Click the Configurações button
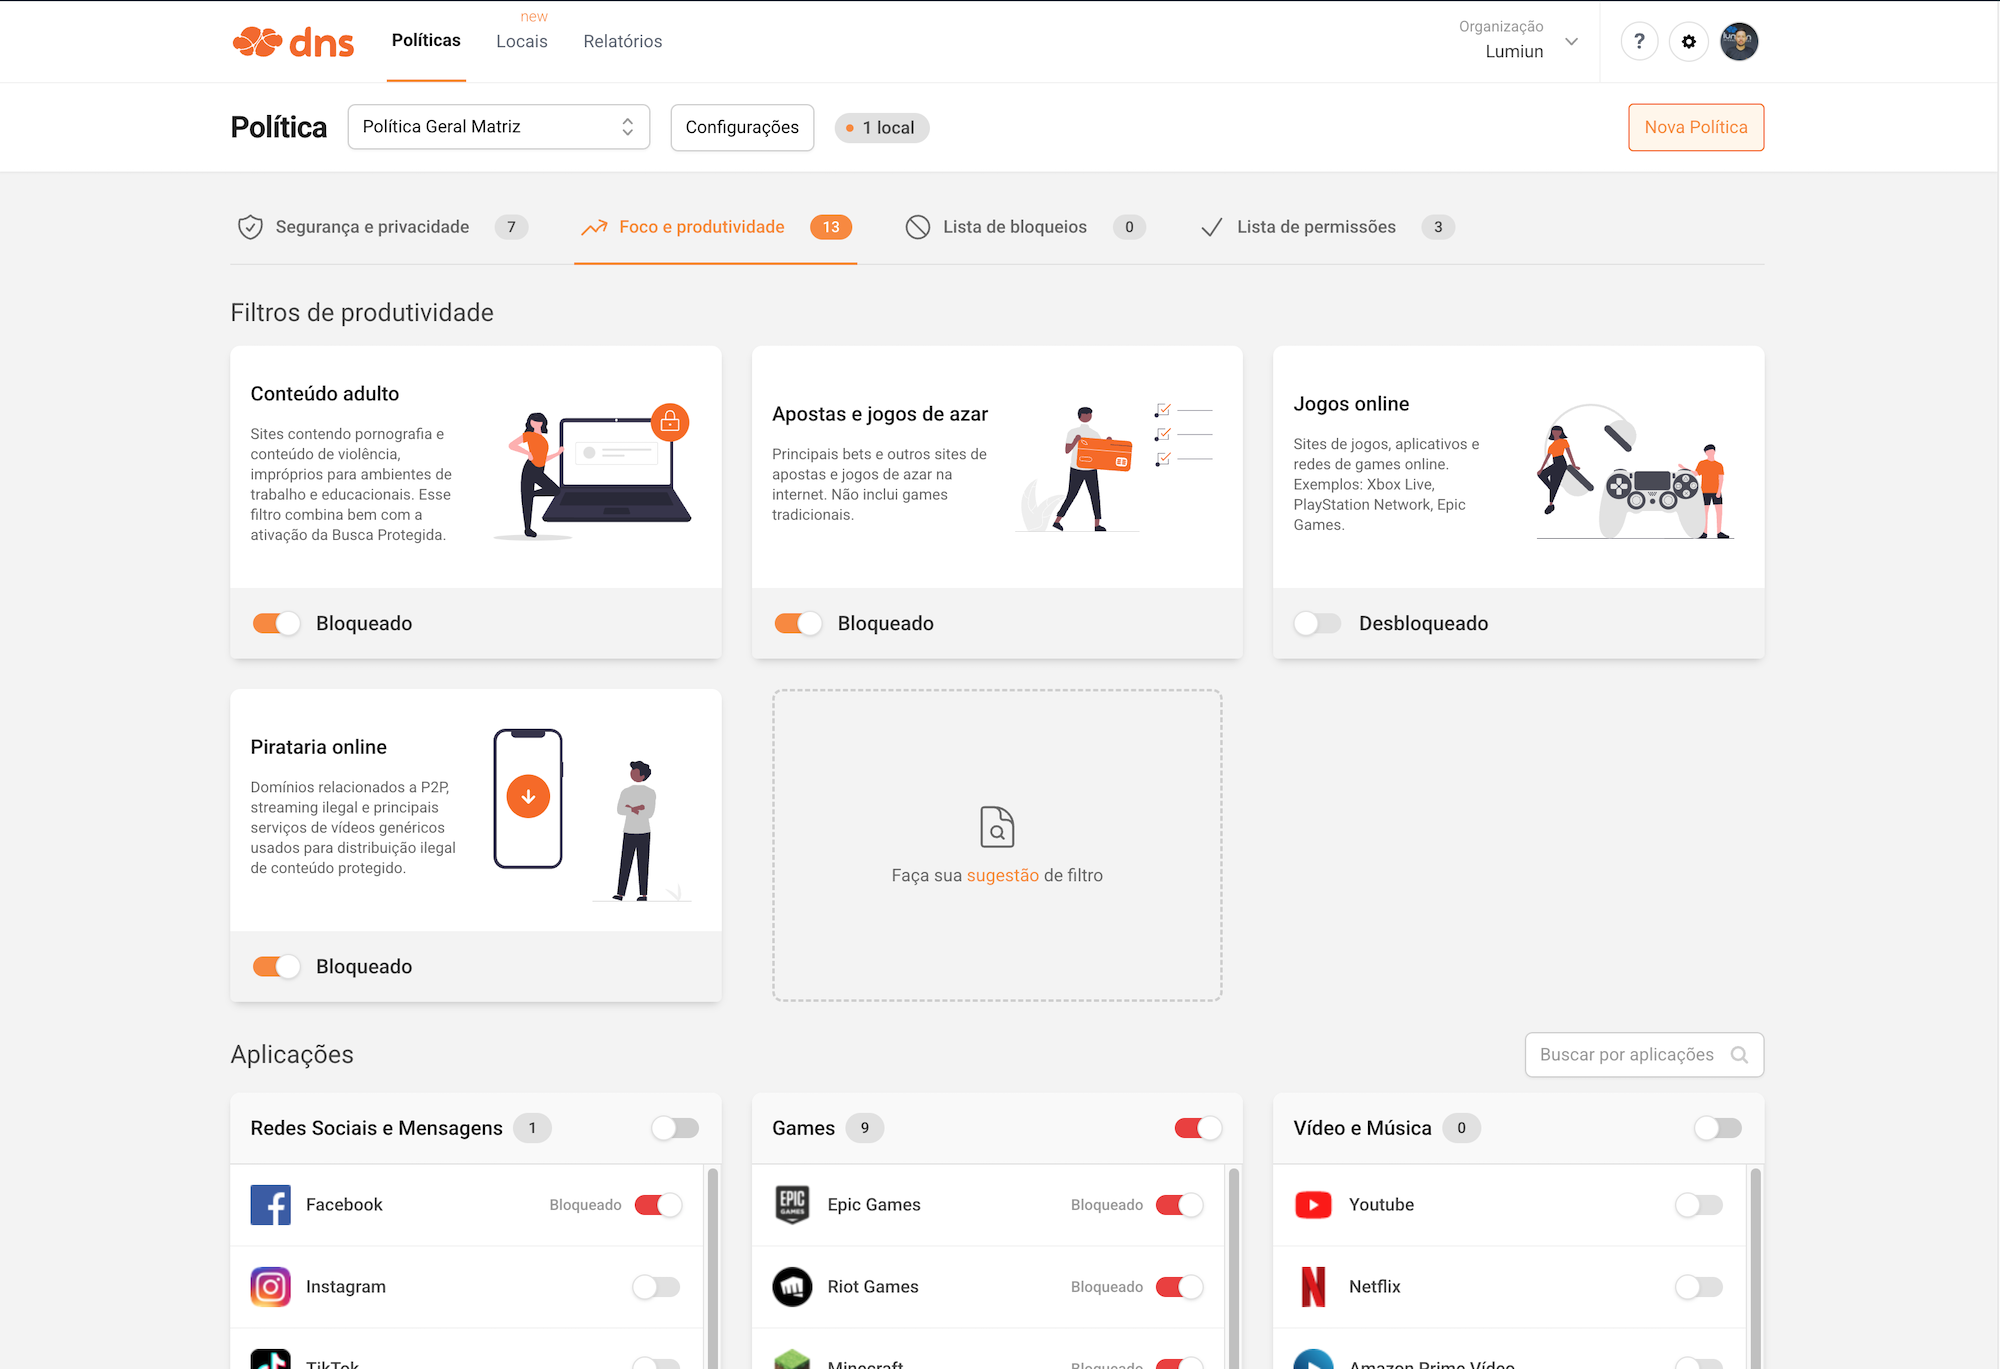This screenshot has height=1369, width=2000. click(x=742, y=126)
